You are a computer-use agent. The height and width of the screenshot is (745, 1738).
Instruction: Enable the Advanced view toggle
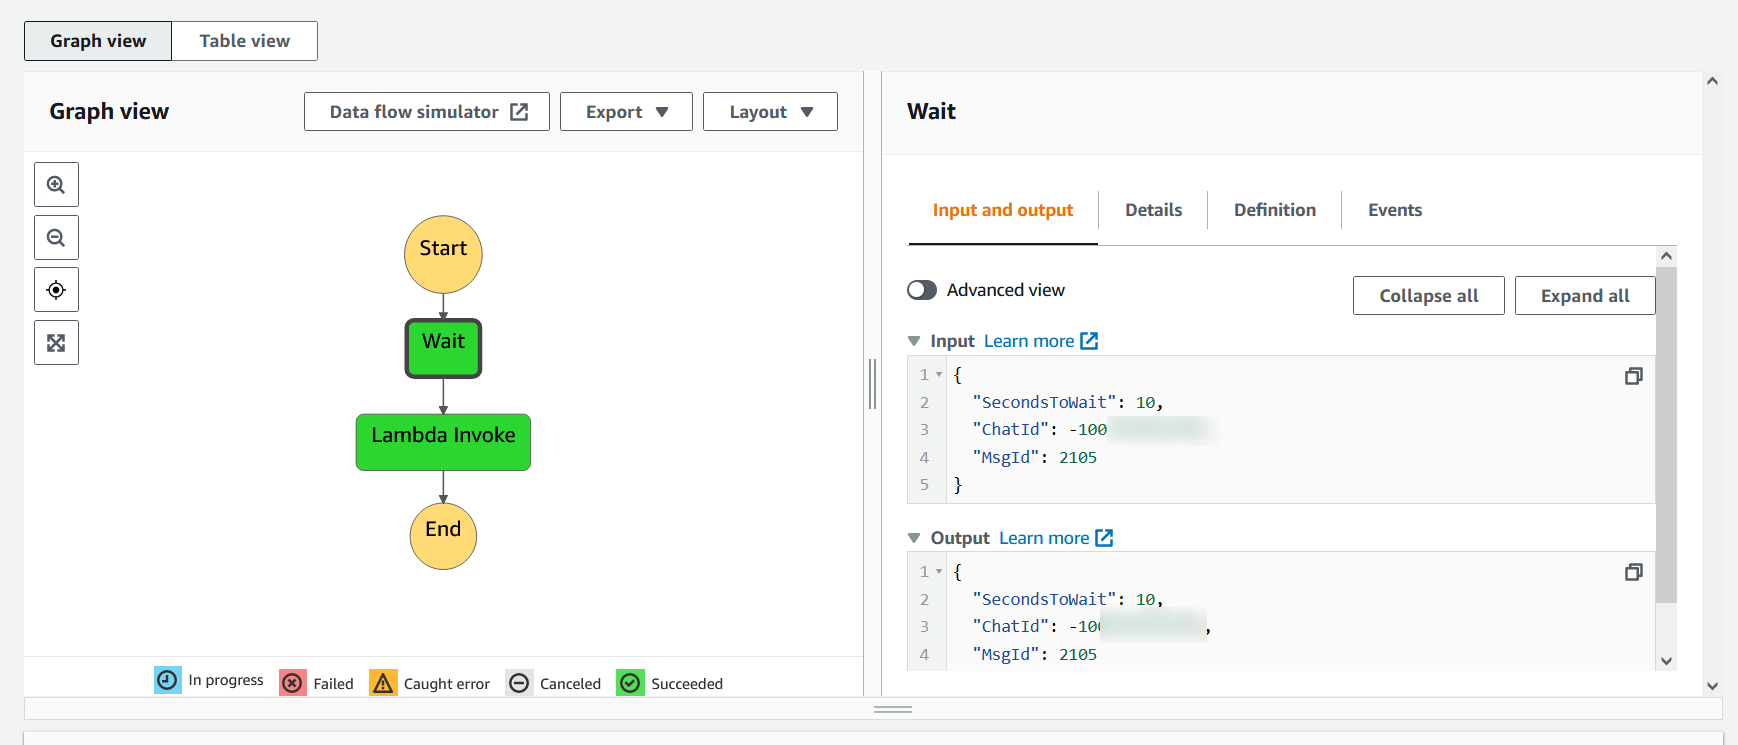pyautogui.click(x=922, y=290)
